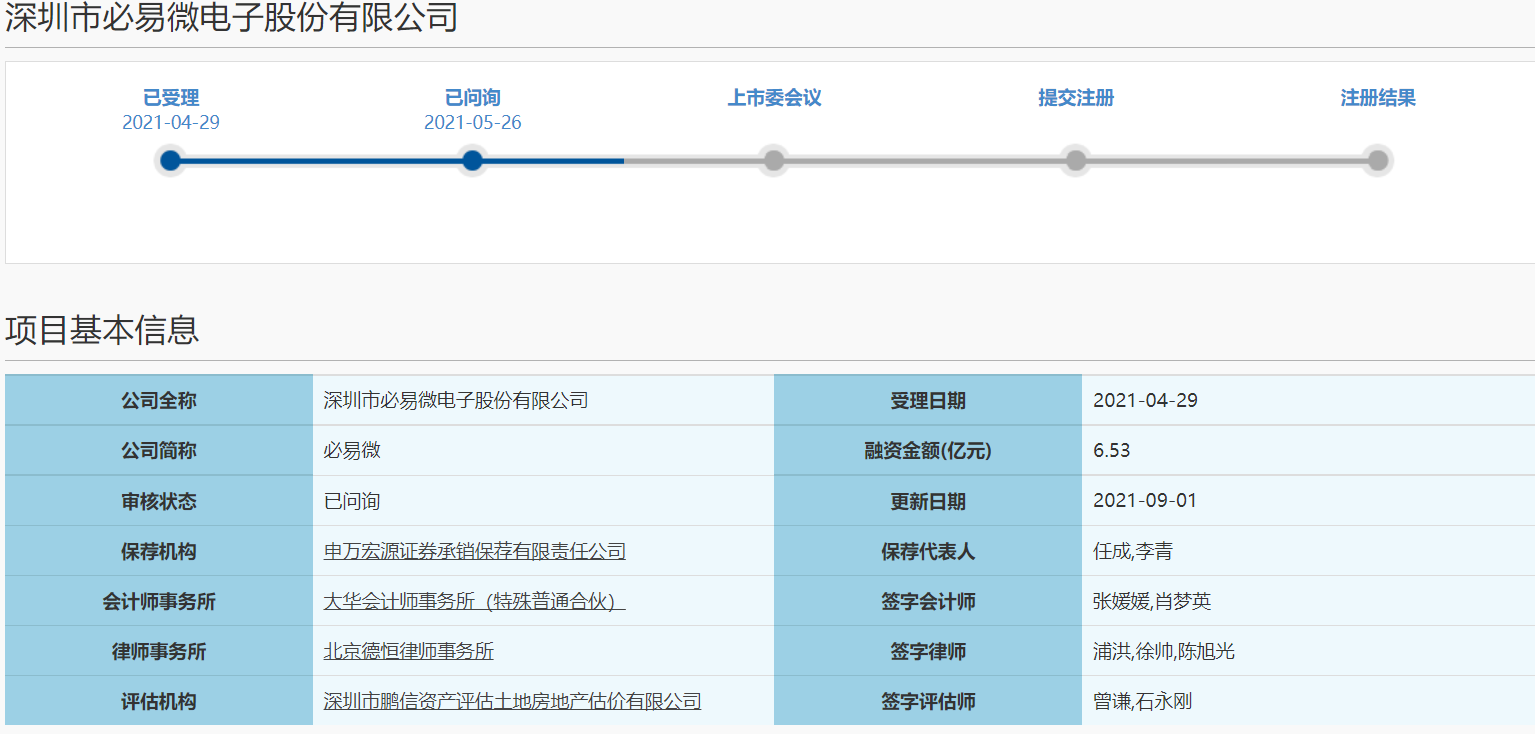Open 北京德恒律师事务所 link
The width and height of the screenshot is (1535, 734).
409,651
